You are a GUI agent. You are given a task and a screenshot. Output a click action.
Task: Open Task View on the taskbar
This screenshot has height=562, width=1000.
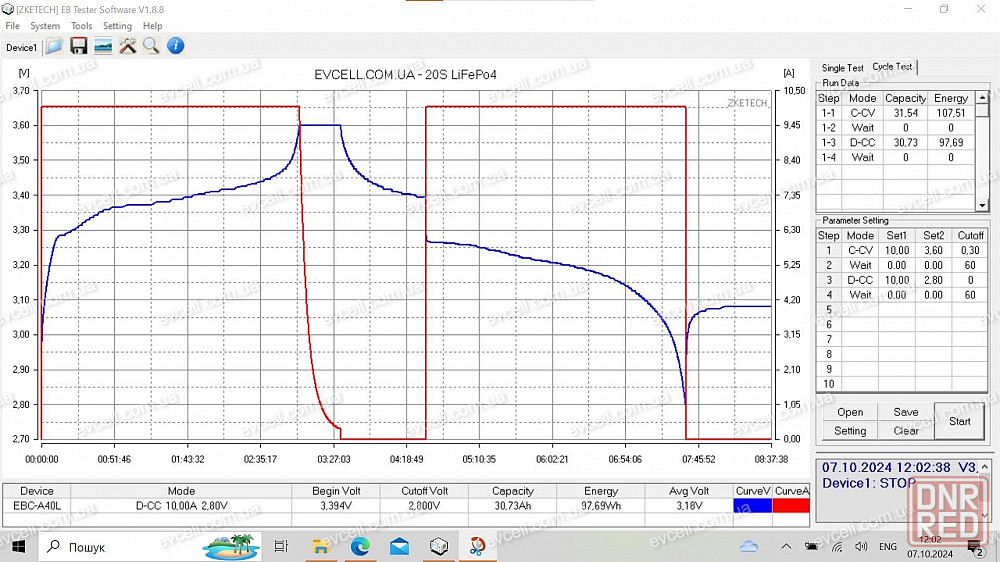tap(281, 547)
